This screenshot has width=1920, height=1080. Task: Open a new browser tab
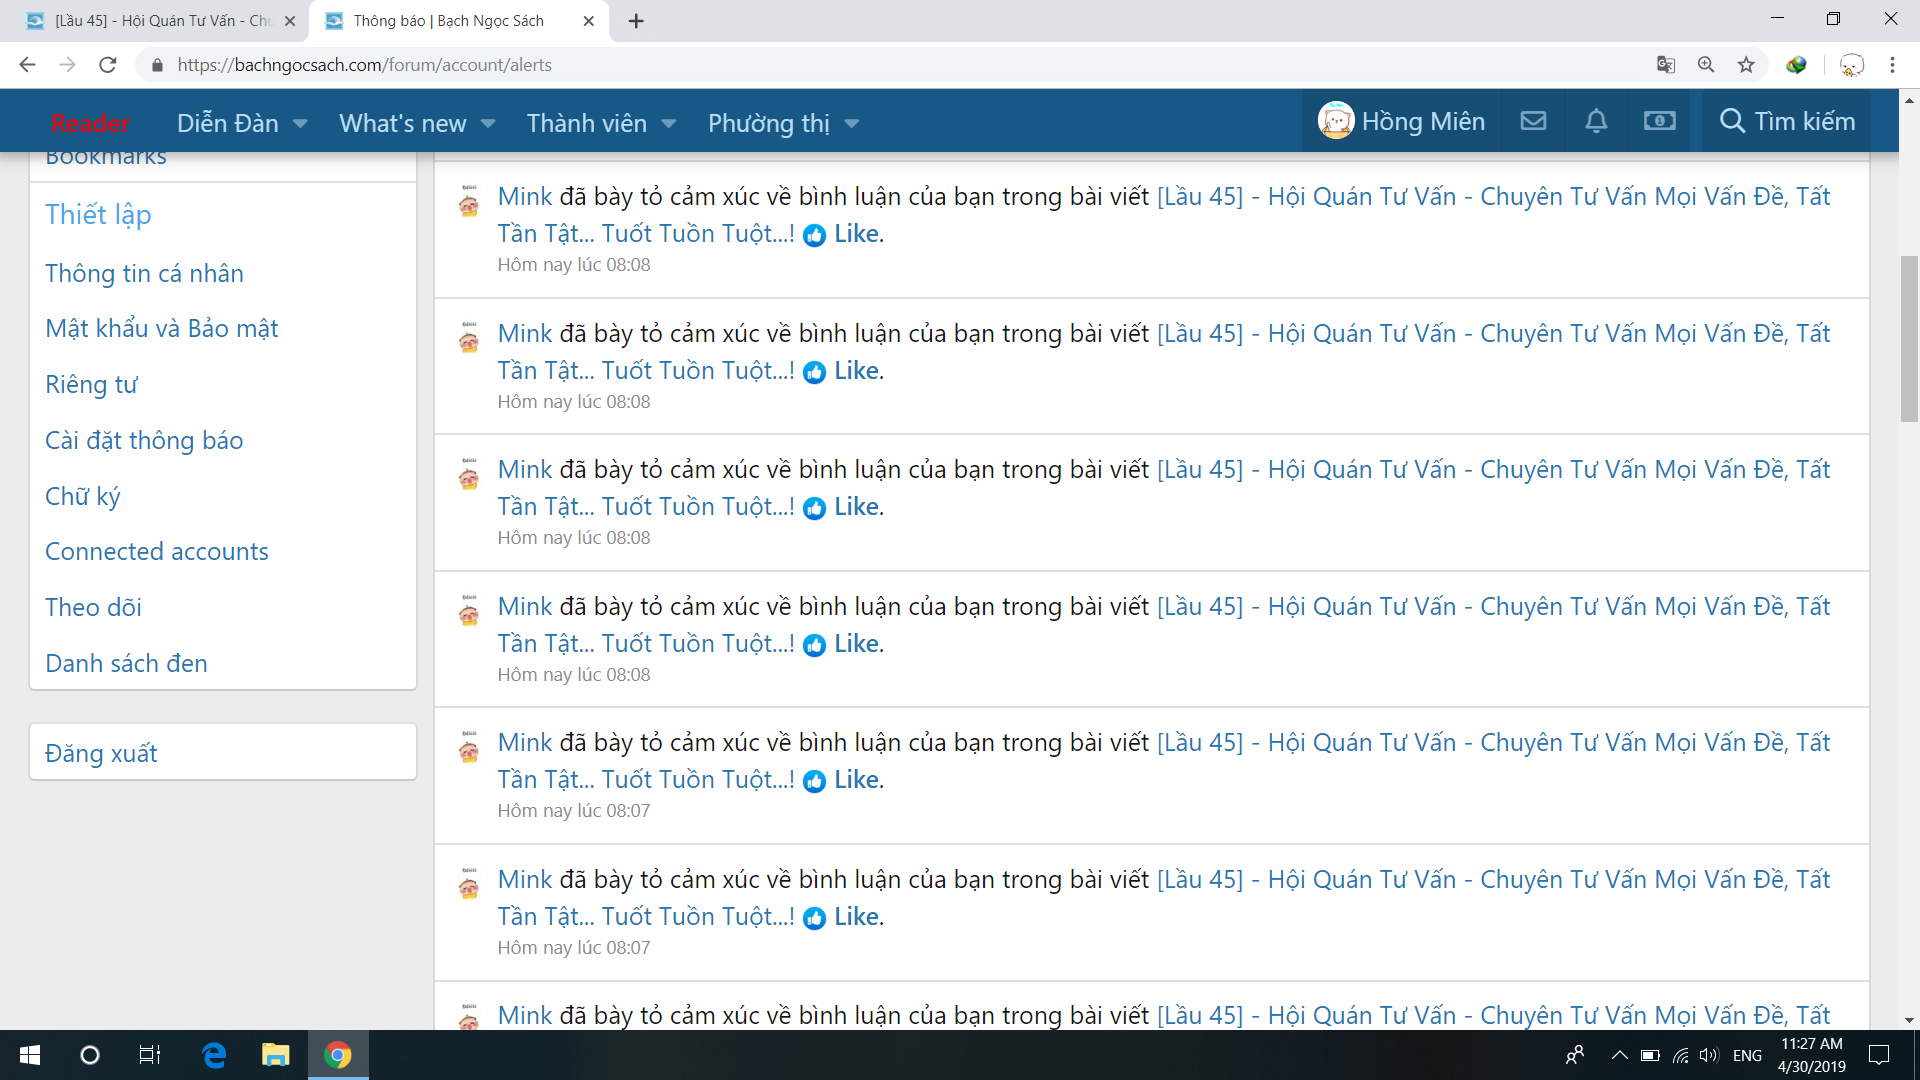pyautogui.click(x=636, y=20)
